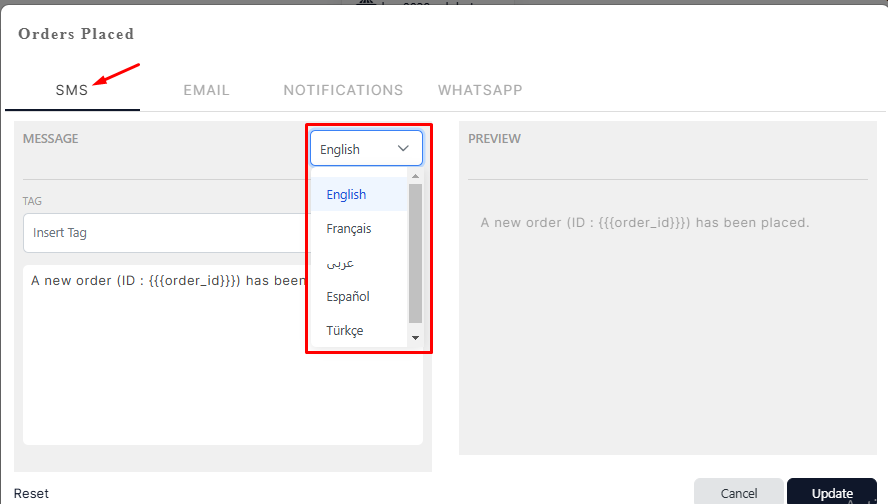Click the MESSAGE section heading
This screenshot has height=504, width=888.
click(x=50, y=139)
